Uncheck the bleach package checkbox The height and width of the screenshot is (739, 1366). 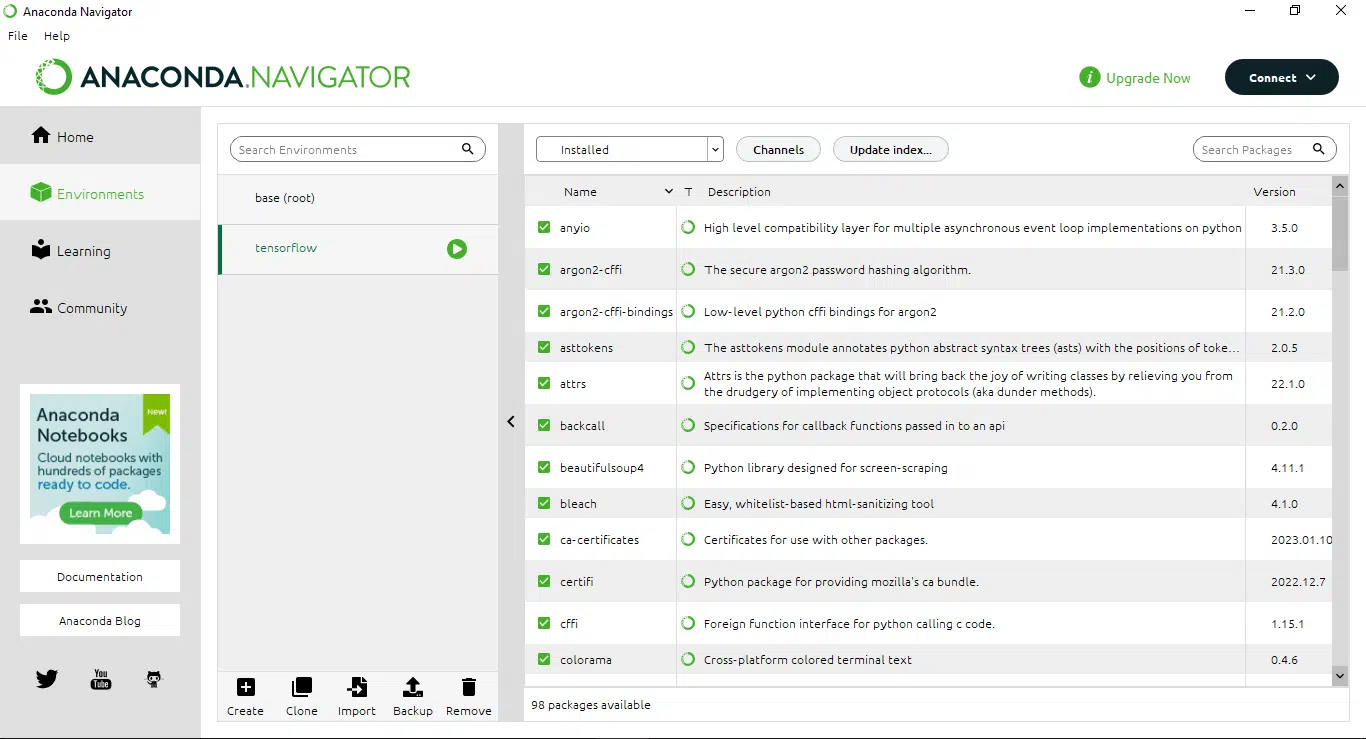(544, 503)
